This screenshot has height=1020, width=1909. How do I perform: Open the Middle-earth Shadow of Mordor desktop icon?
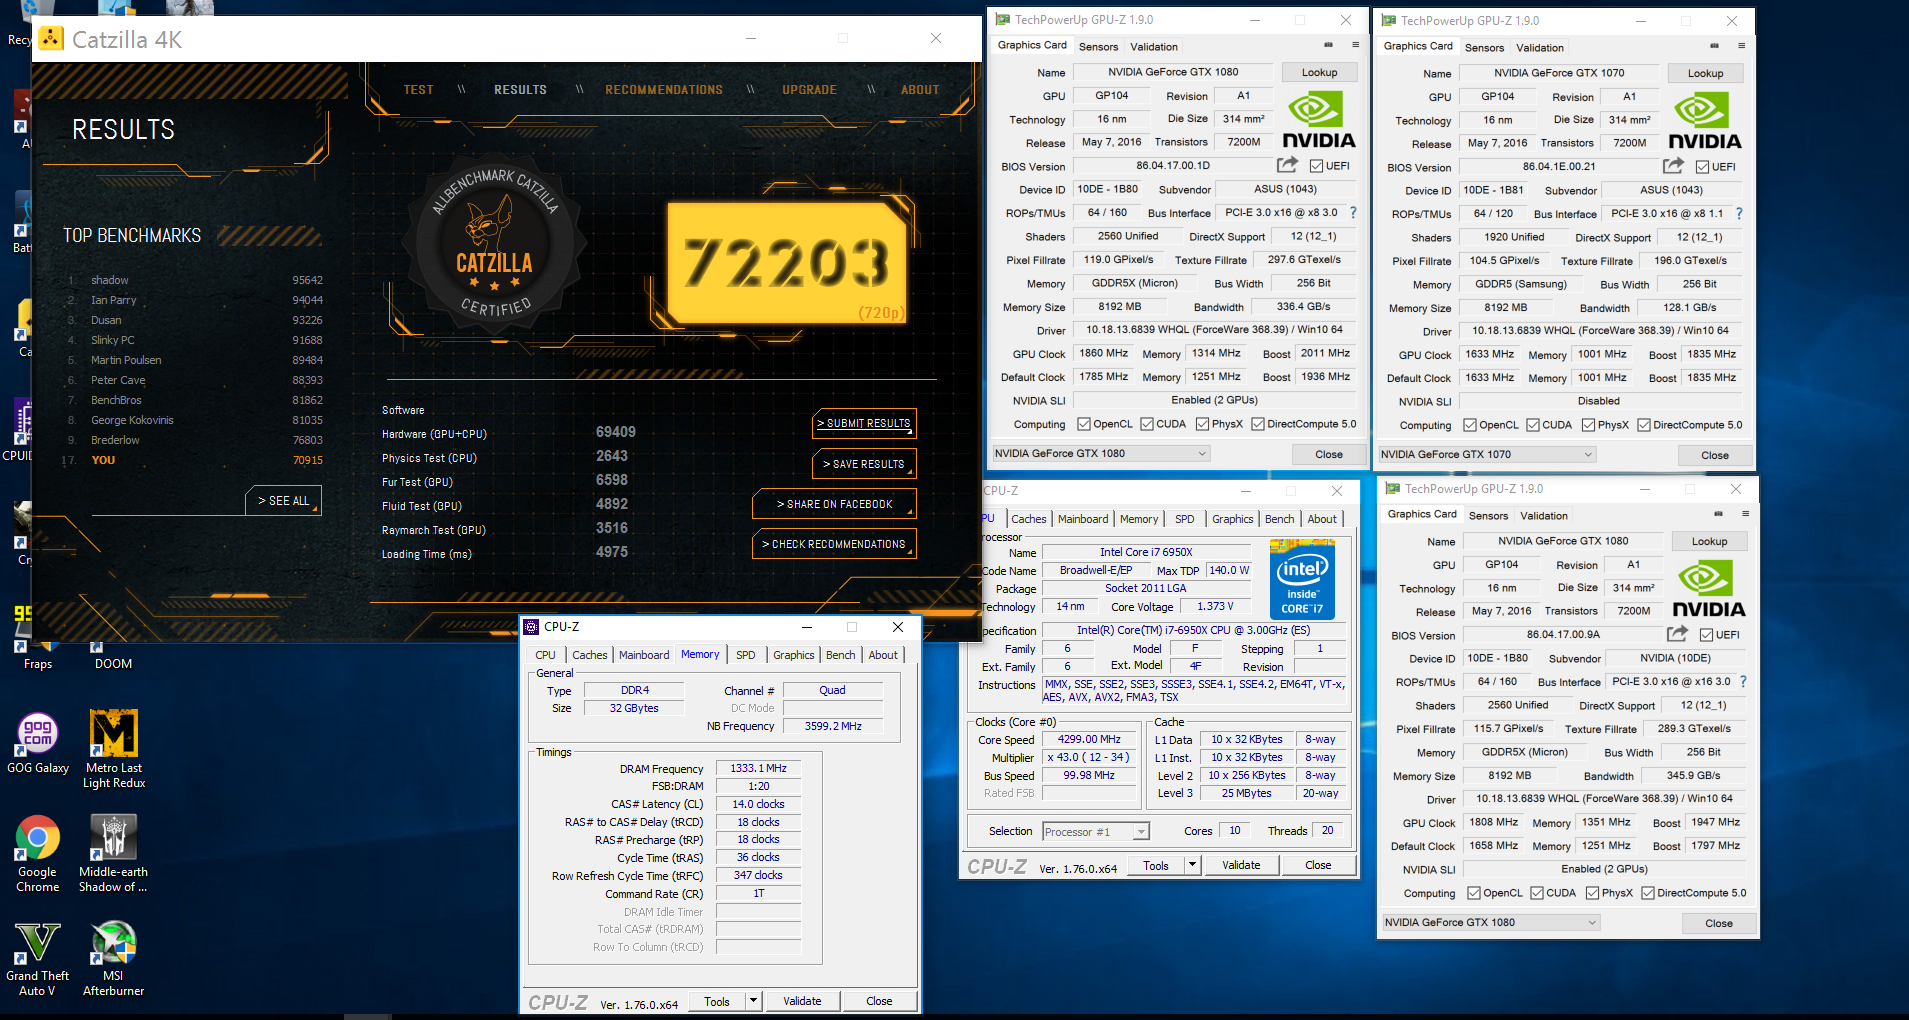(113, 853)
